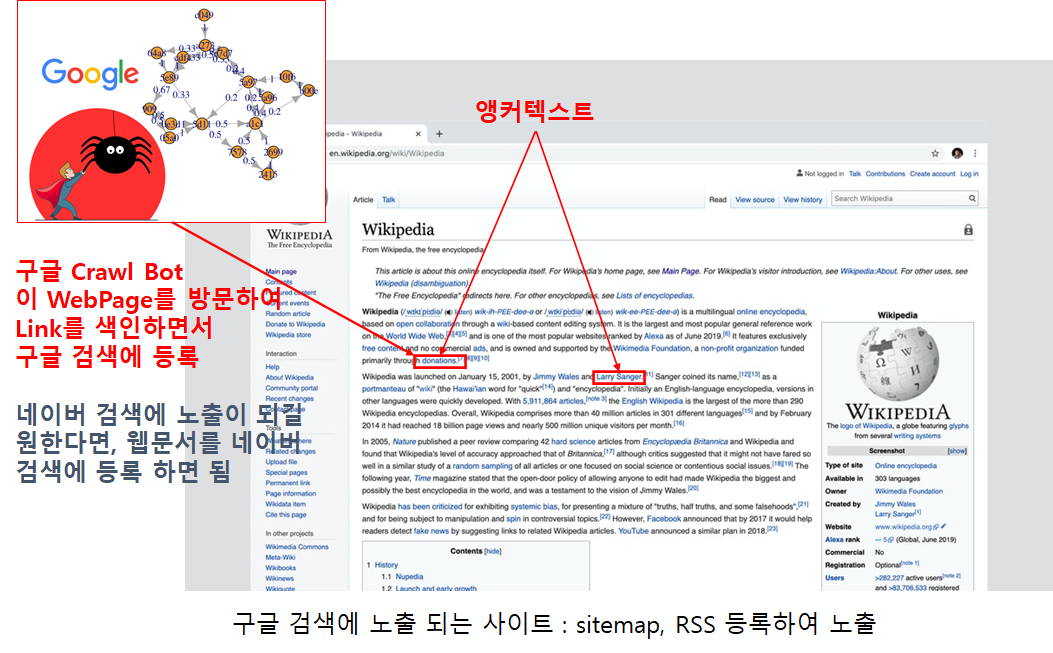Image resolution: width=1053 pixels, height=653 pixels.
Task: Open Wikipedia store in sidebar
Action: click(x=288, y=335)
